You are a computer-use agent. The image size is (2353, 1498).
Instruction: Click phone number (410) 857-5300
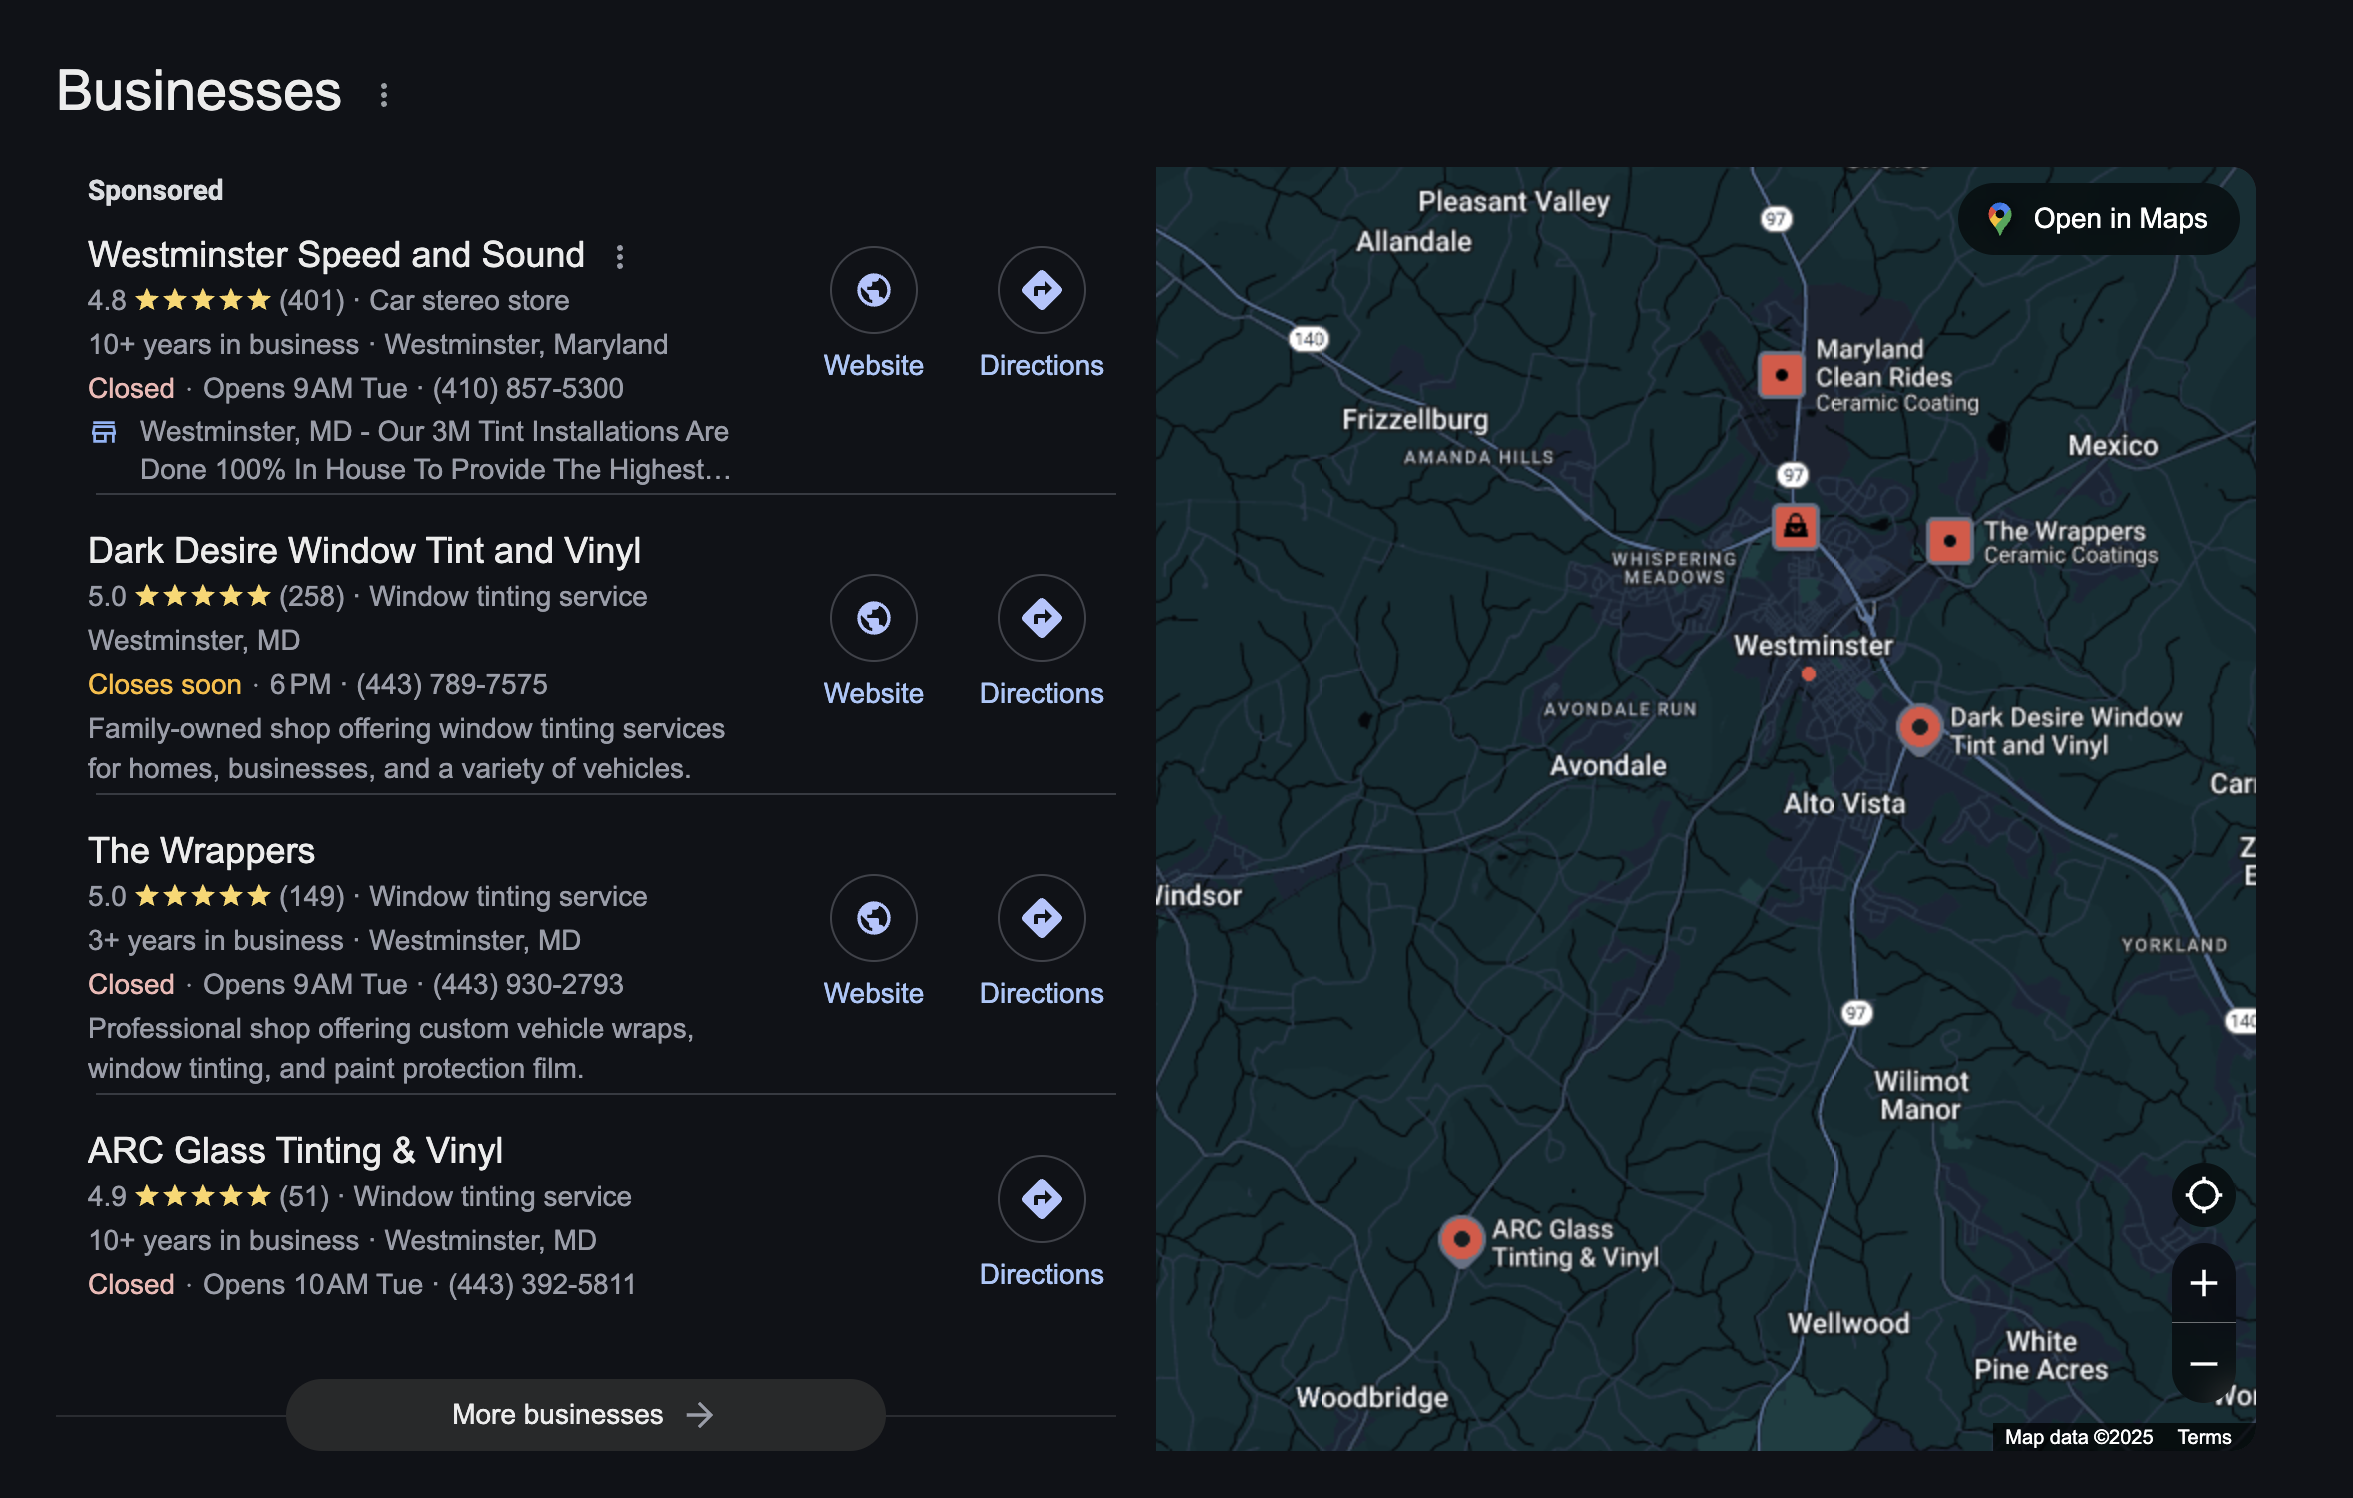(x=528, y=389)
